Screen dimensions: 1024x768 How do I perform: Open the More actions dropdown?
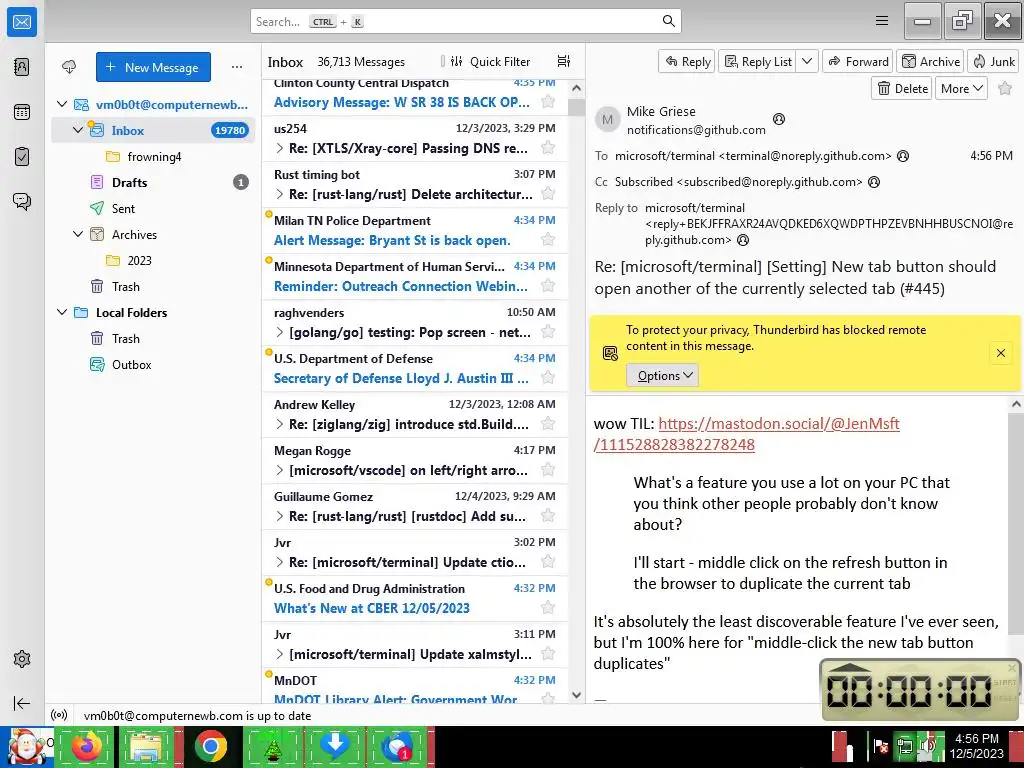(961, 88)
